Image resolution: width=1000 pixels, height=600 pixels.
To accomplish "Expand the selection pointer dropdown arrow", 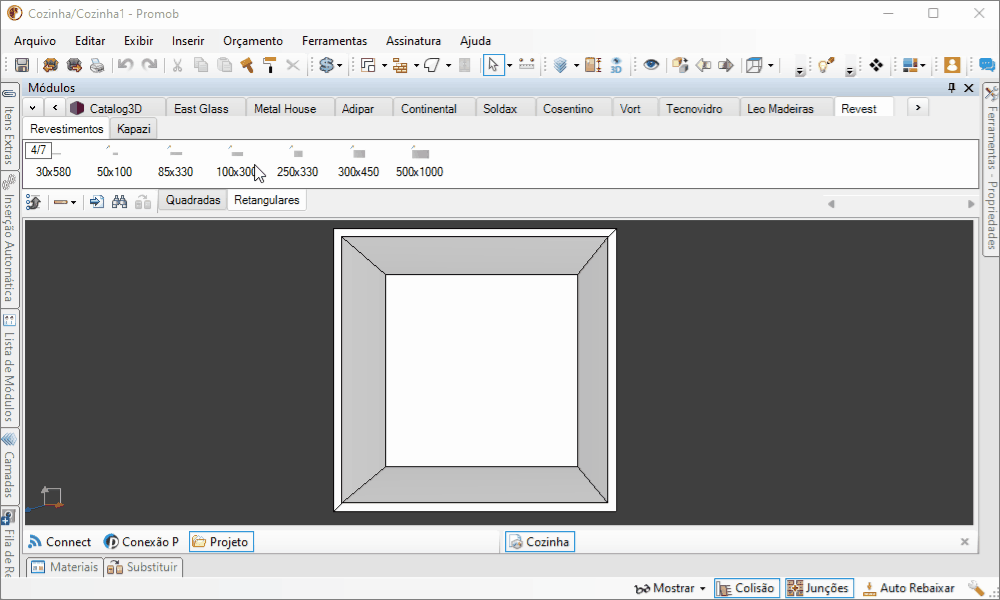I will 510,66.
